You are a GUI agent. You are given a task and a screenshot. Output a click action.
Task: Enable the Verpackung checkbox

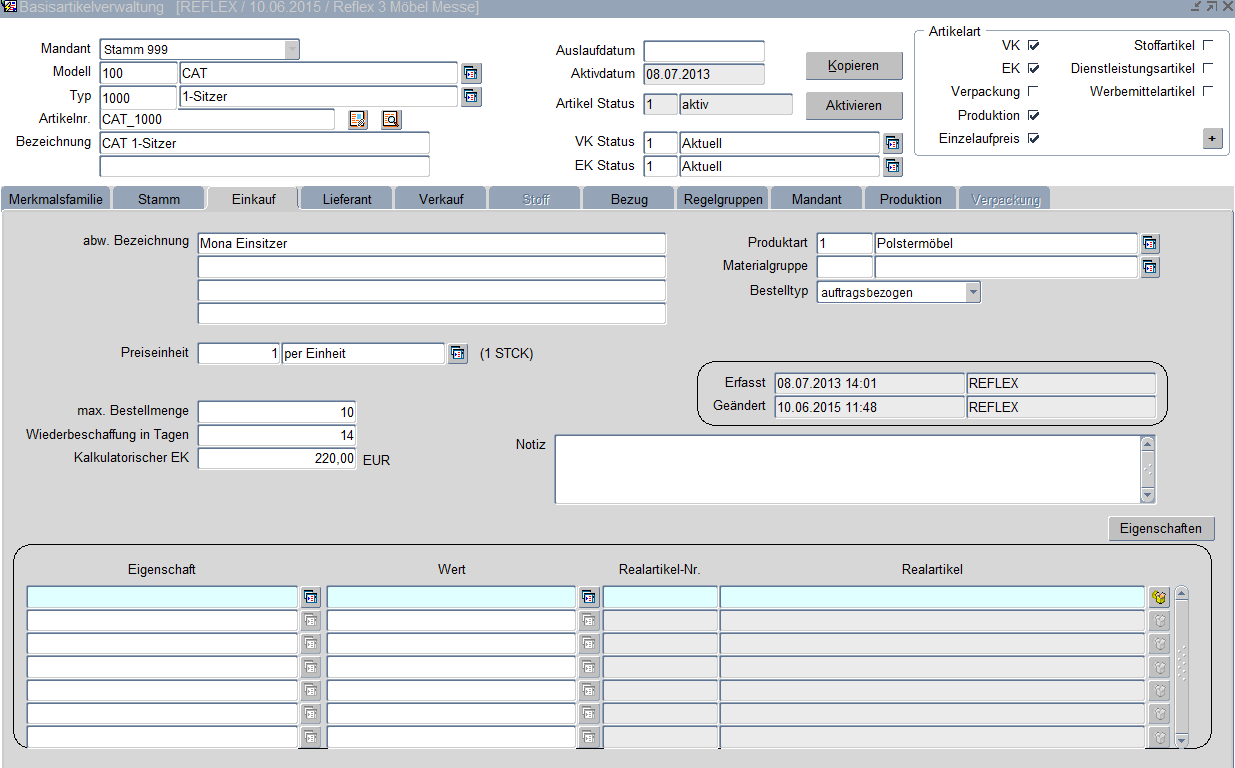coord(1034,92)
